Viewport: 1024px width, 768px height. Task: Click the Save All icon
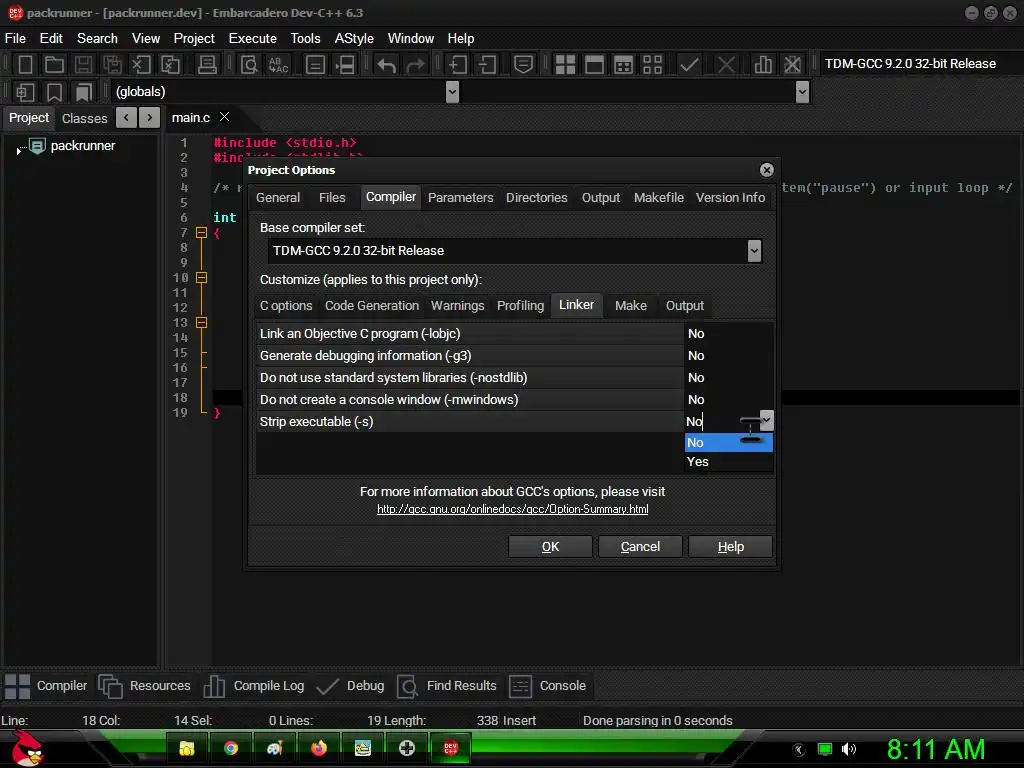[x=112, y=64]
